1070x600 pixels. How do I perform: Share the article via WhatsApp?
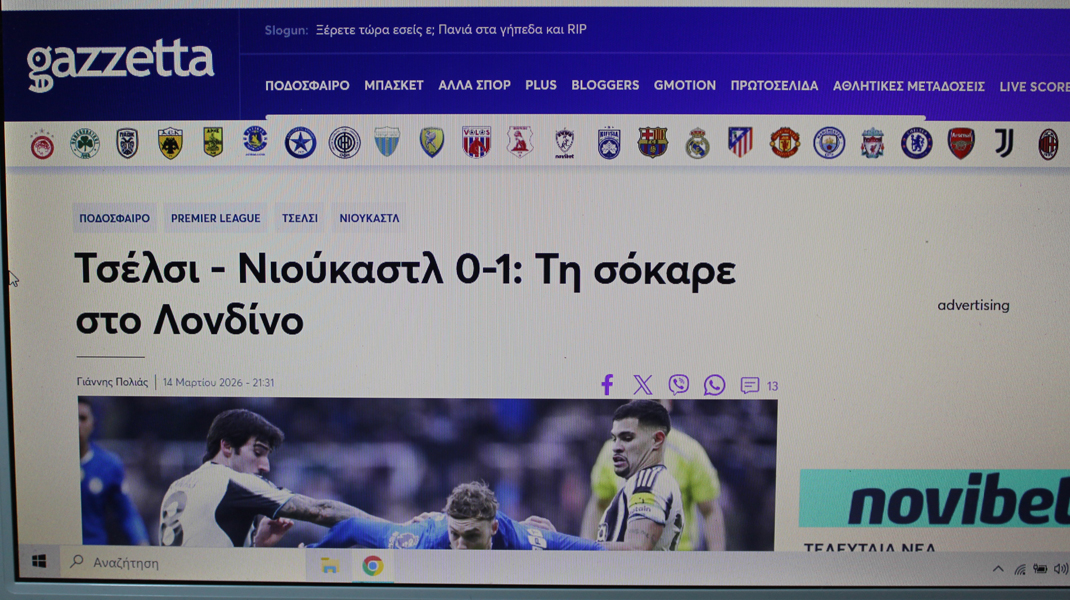pyautogui.click(x=714, y=385)
